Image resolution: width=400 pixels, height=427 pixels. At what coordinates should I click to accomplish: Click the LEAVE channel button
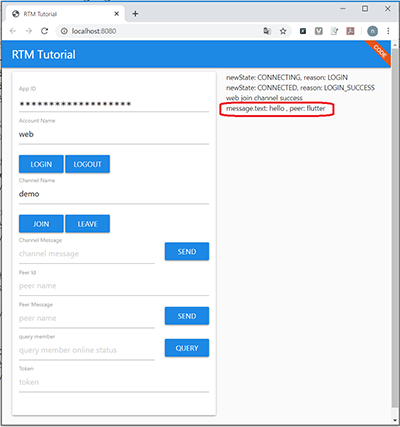pos(87,224)
